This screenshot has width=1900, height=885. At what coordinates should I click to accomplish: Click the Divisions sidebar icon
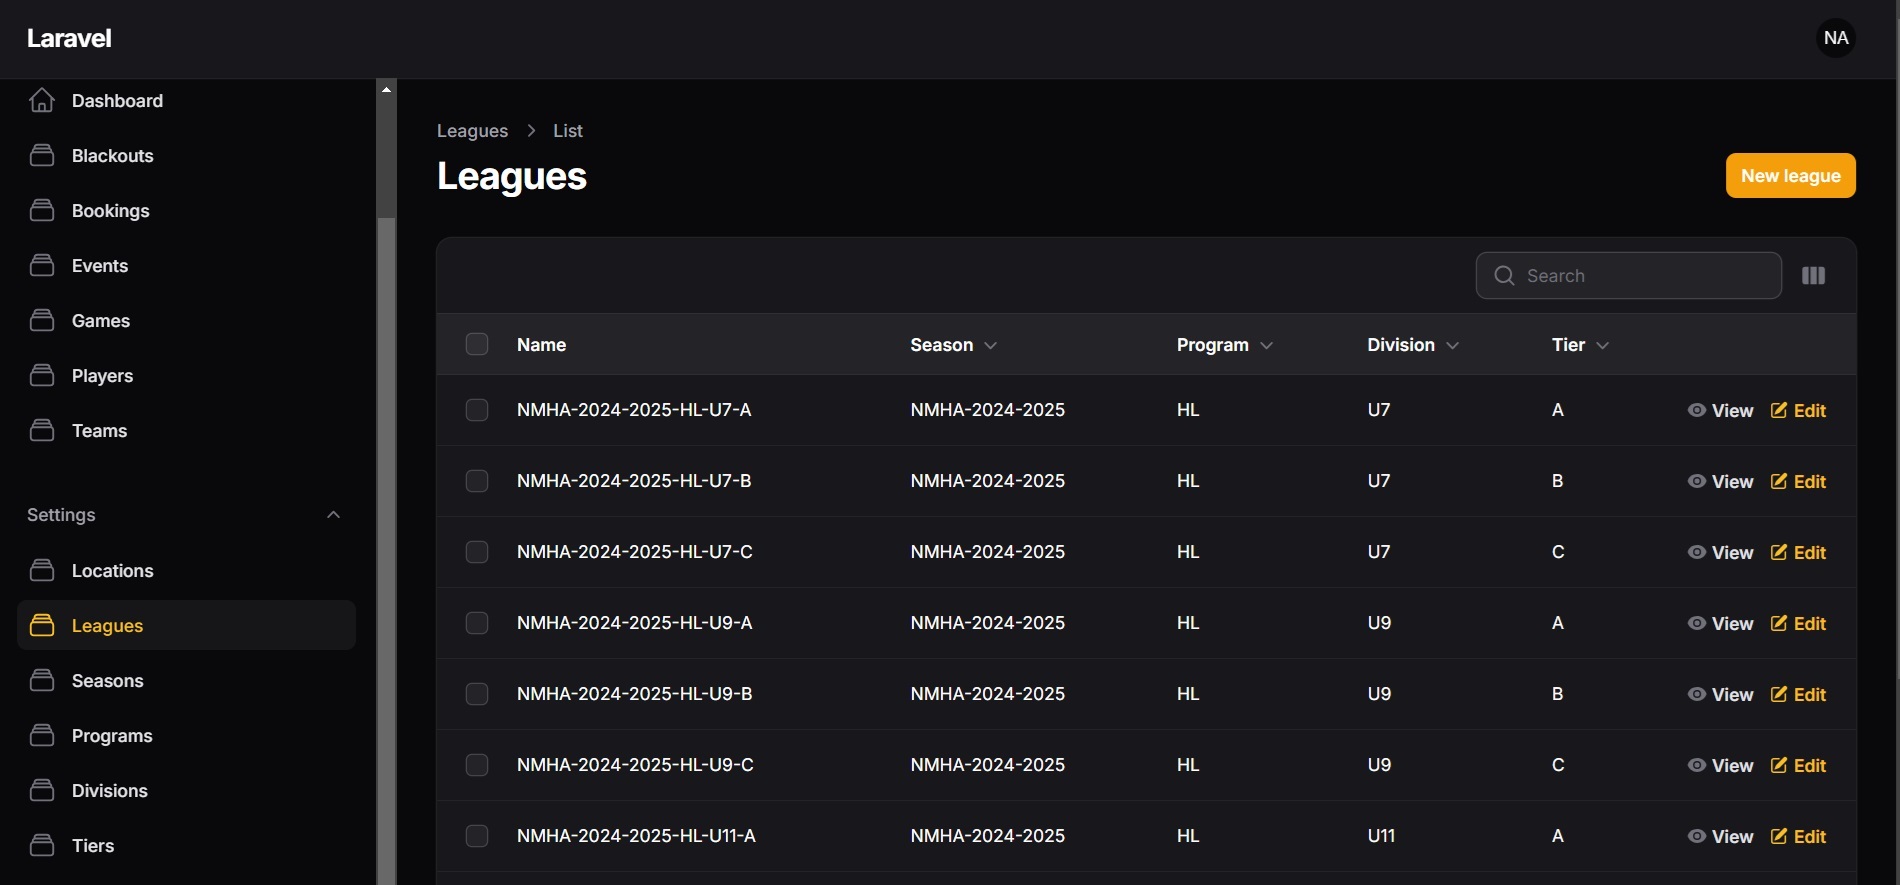click(42, 791)
